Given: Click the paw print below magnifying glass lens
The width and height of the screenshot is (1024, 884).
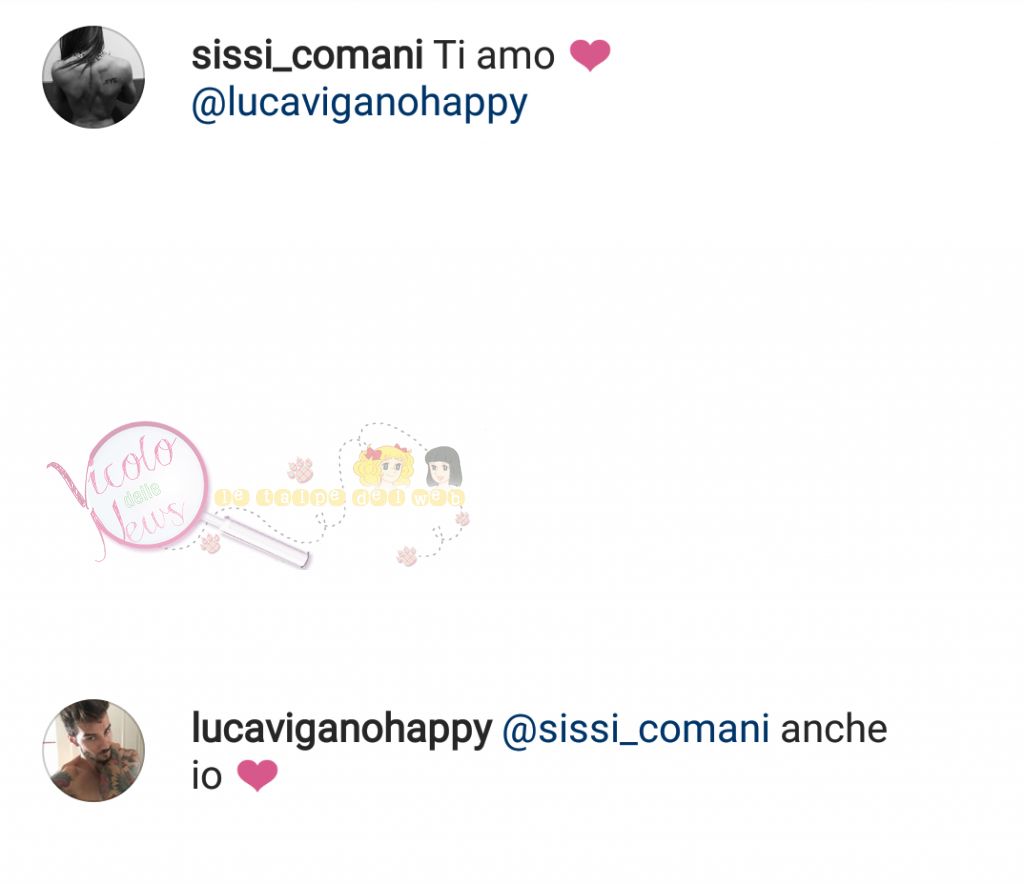Looking at the screenshot, I should [210, 543].
